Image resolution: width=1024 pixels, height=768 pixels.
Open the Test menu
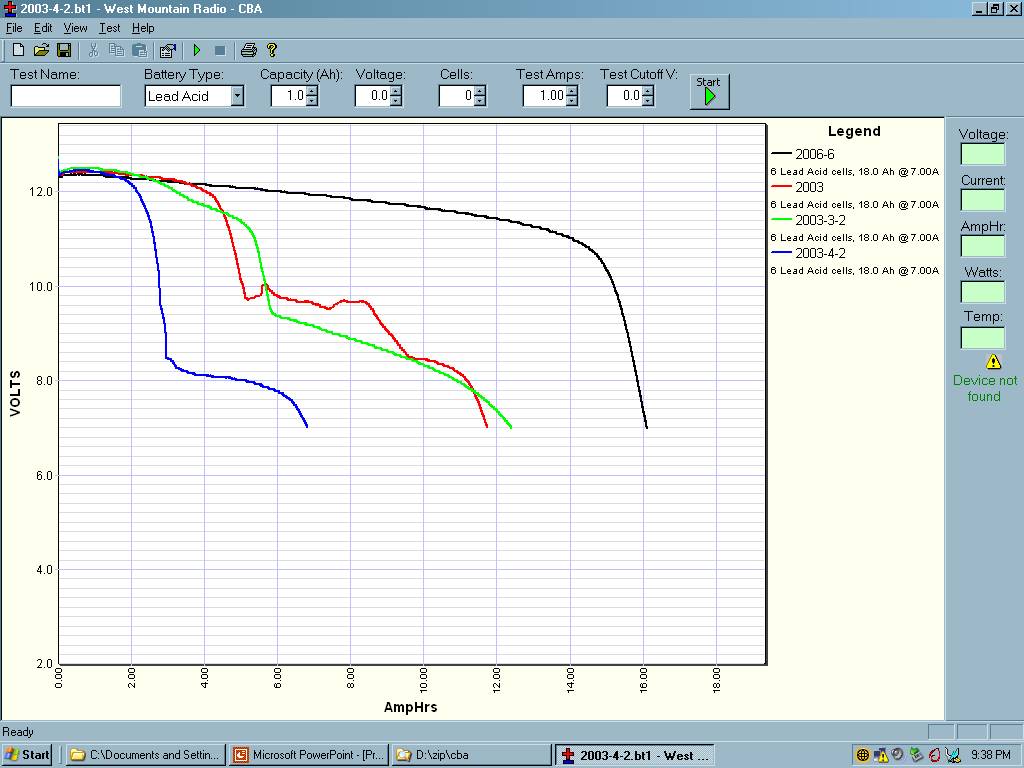tap(110, 28)
